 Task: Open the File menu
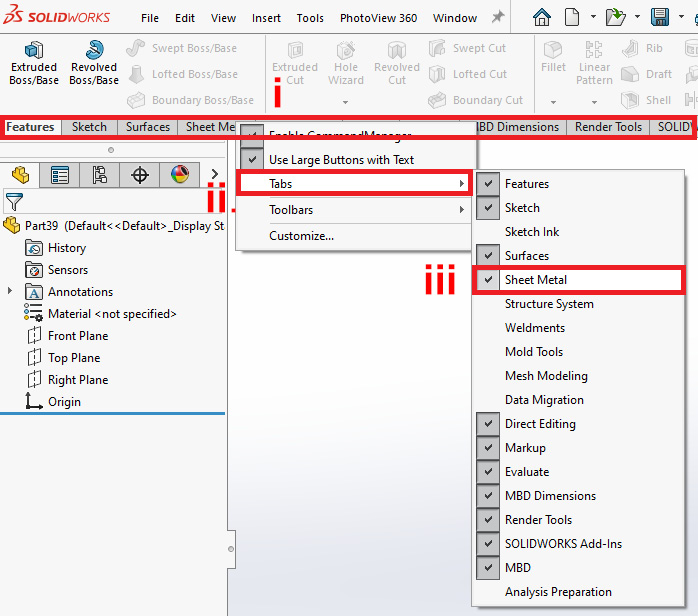click(x=150, y=18)
